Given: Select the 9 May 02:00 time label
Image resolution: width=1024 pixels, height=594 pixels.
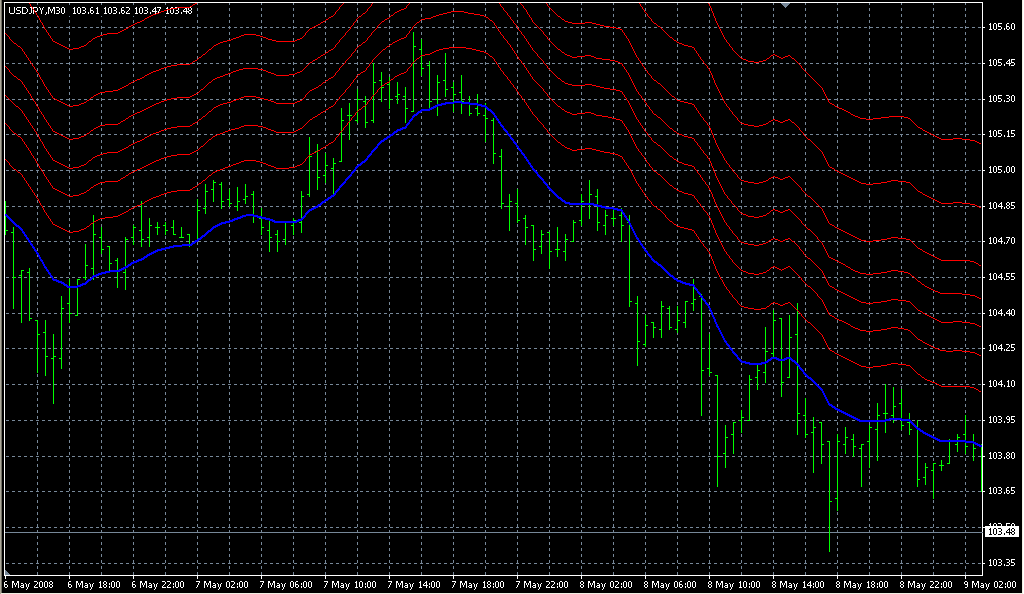Looking at the screenshot, I should 988,584.
